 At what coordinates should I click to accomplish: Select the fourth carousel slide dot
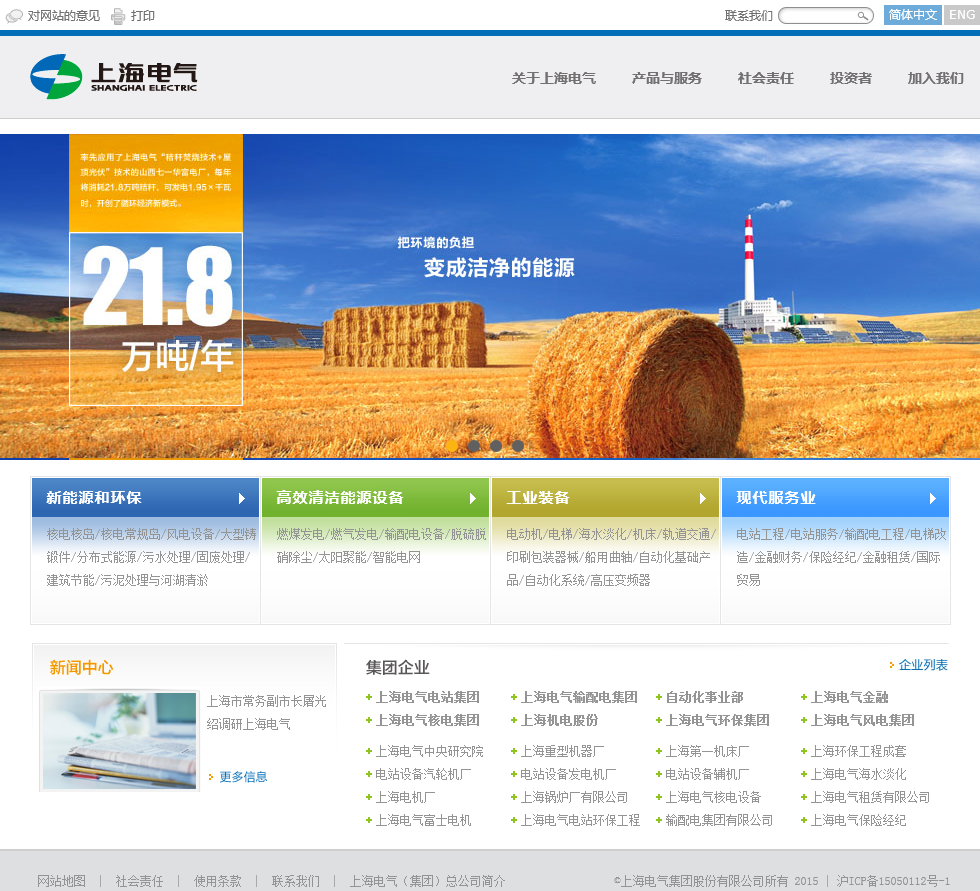[518, 446]
